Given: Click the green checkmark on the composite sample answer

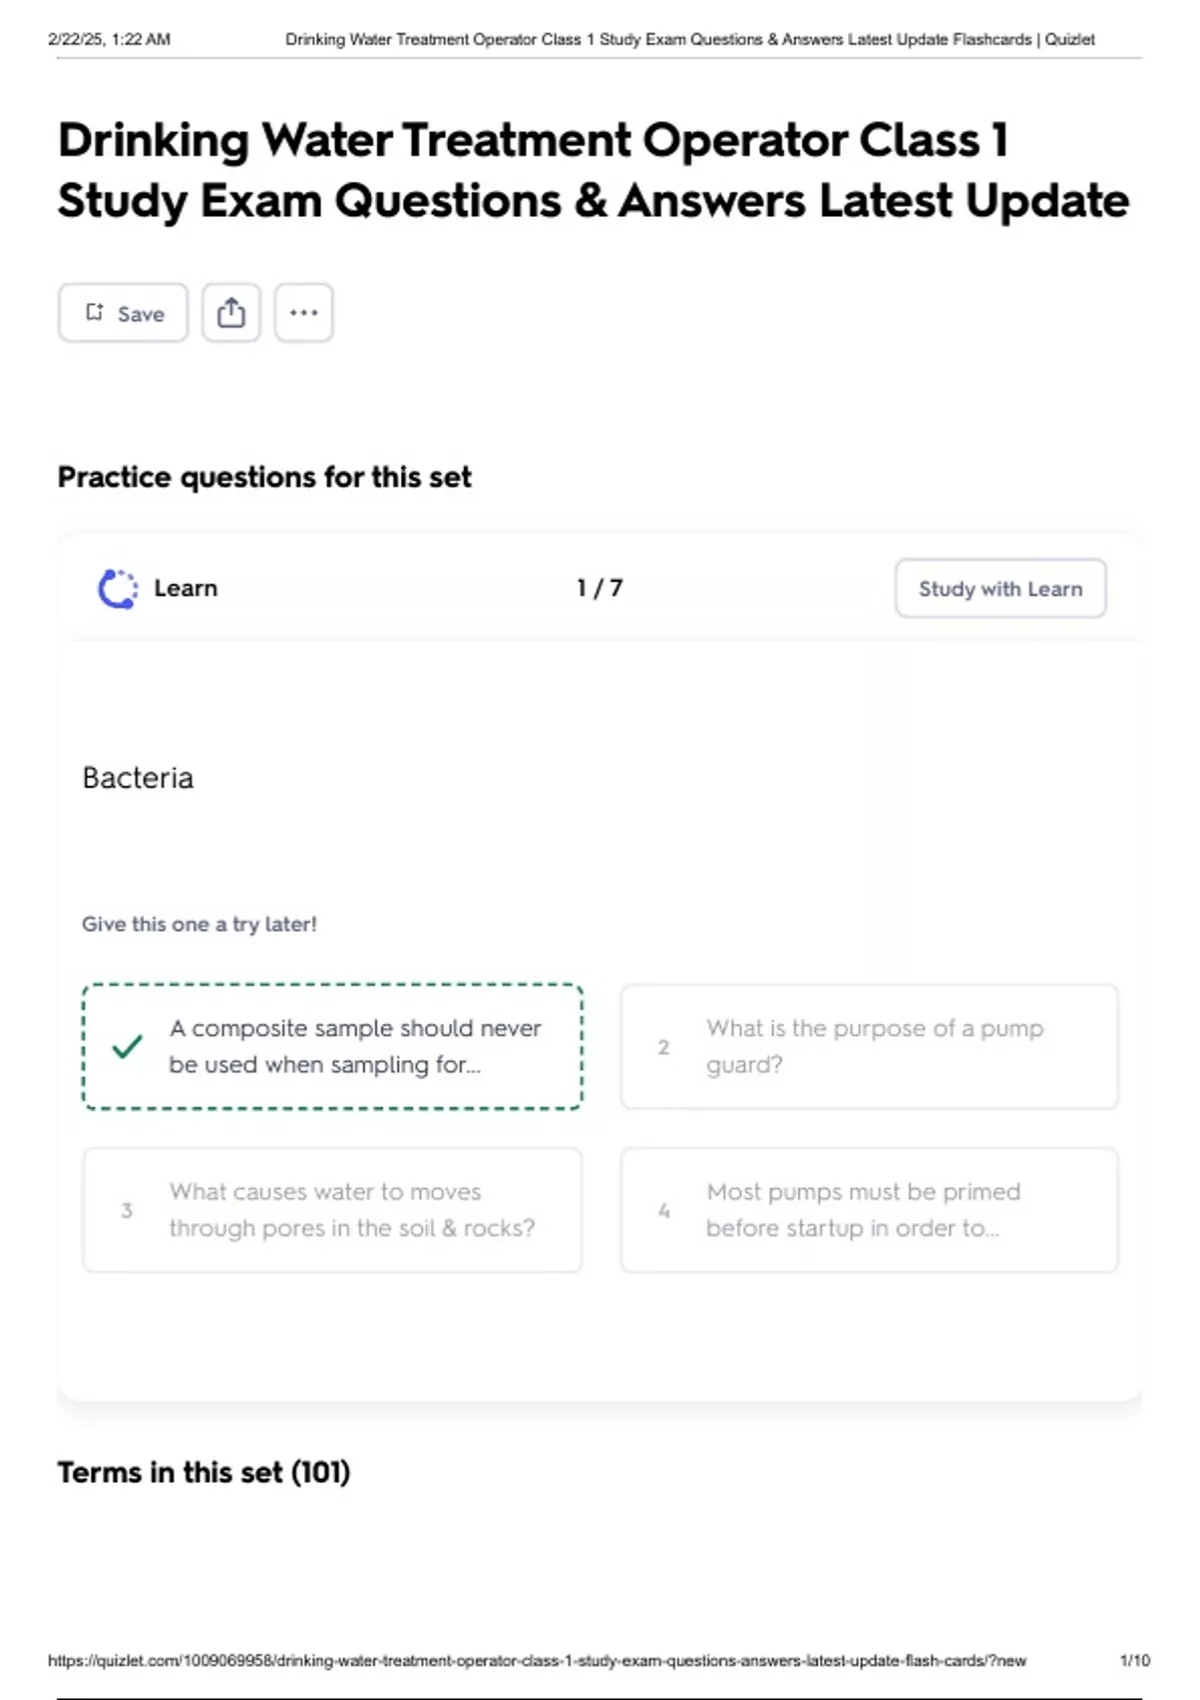Looking at the screenshot, I should tap(127, 1047).
